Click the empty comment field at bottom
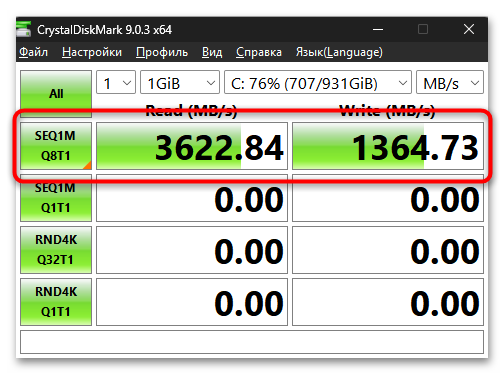Viewport: 504px width, 374px height. pyautogui.click(x=252, y=342)
